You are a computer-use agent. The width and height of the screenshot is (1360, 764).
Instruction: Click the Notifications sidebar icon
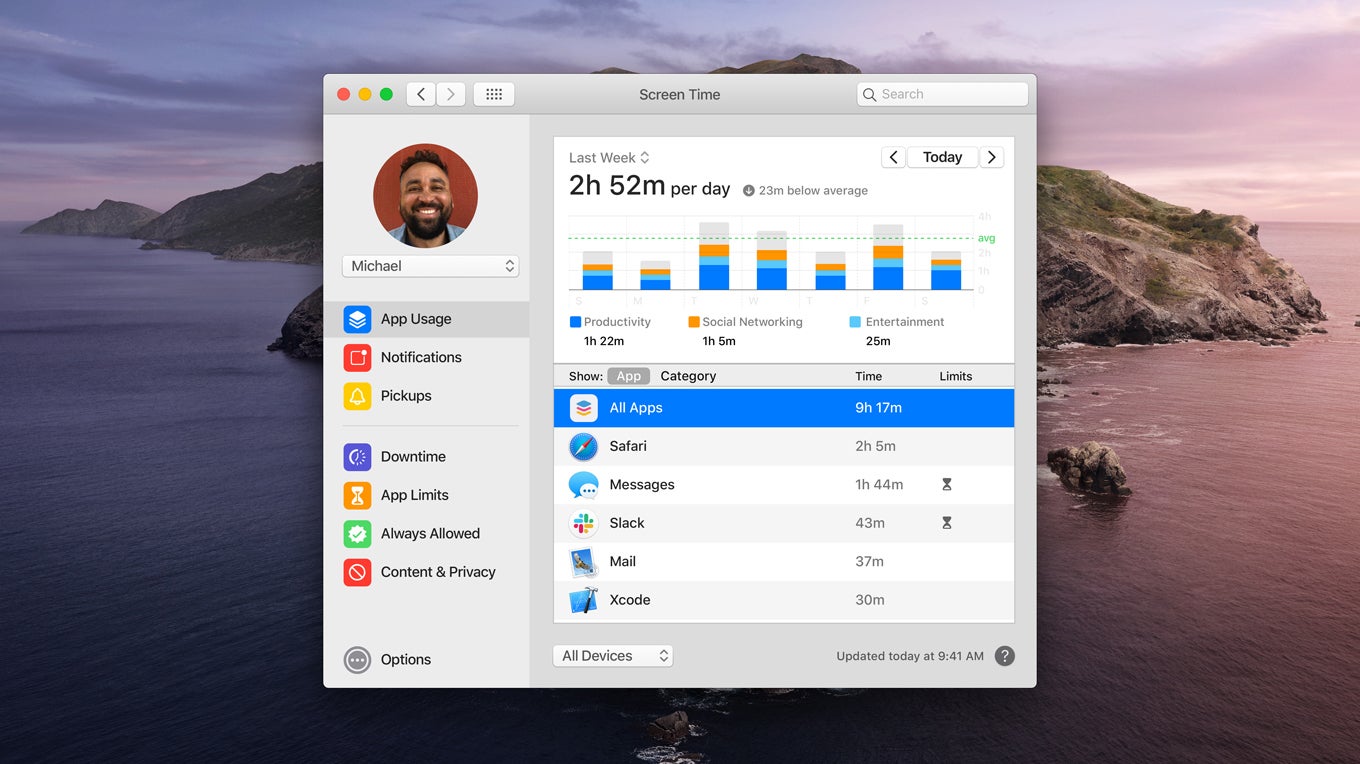click(357, 357)
